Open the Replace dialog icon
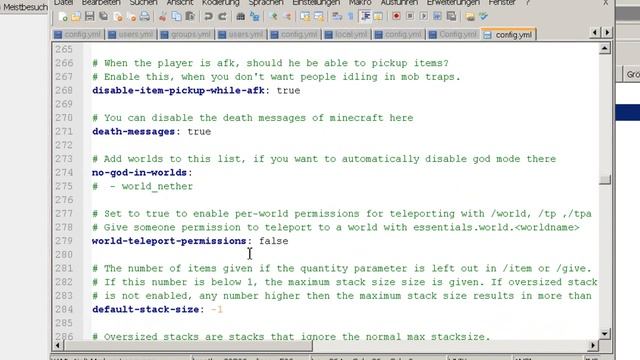The width and height of the screenshot is (640, 360). coord(255,16)
